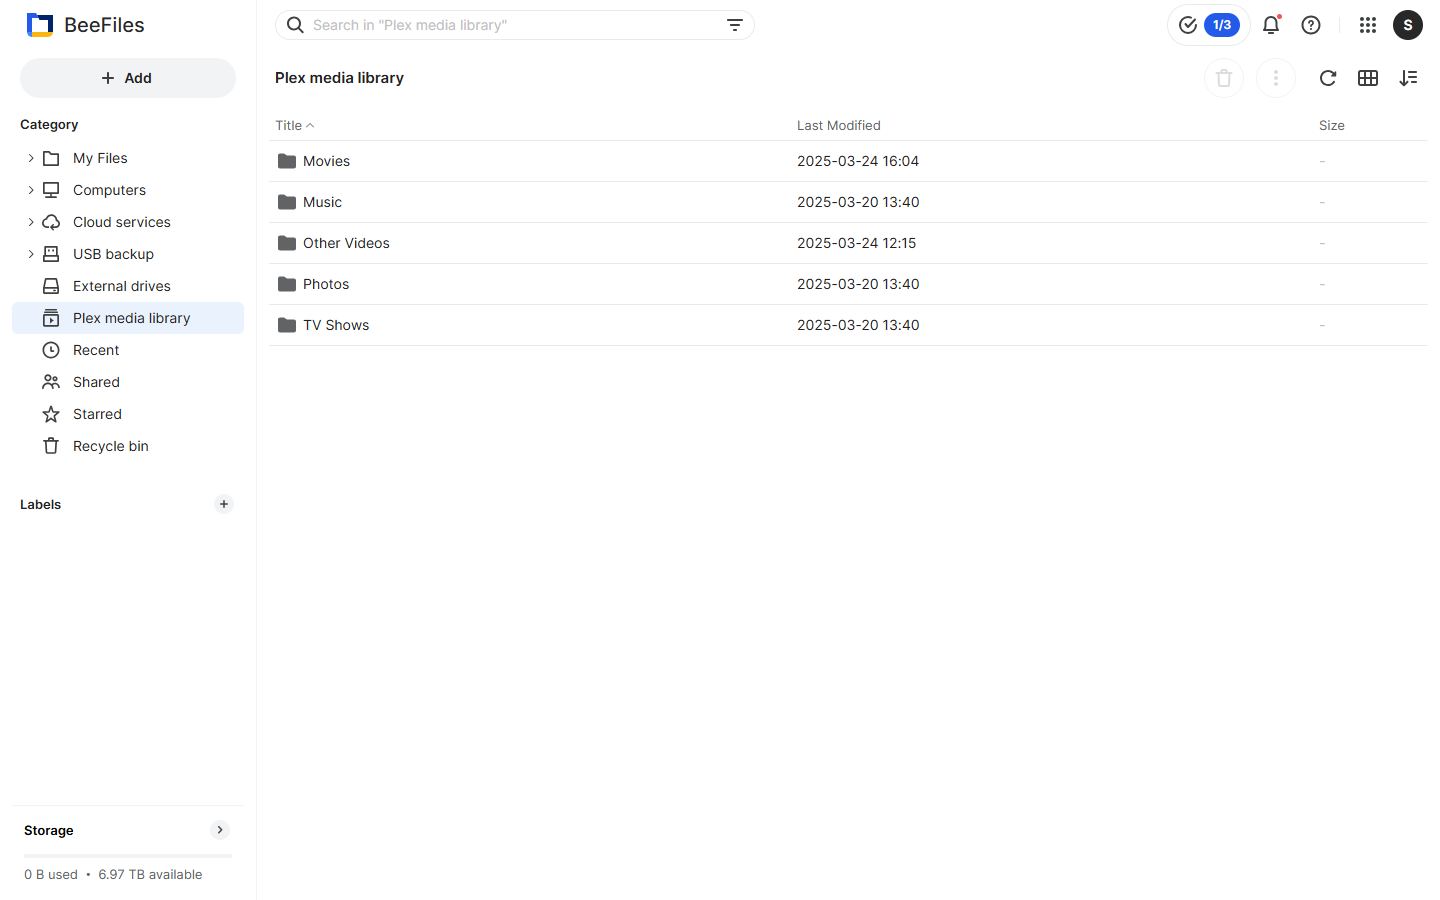
Task: Expand the Cloud services category
Action: pyautogui.click(x=31, y=222)
